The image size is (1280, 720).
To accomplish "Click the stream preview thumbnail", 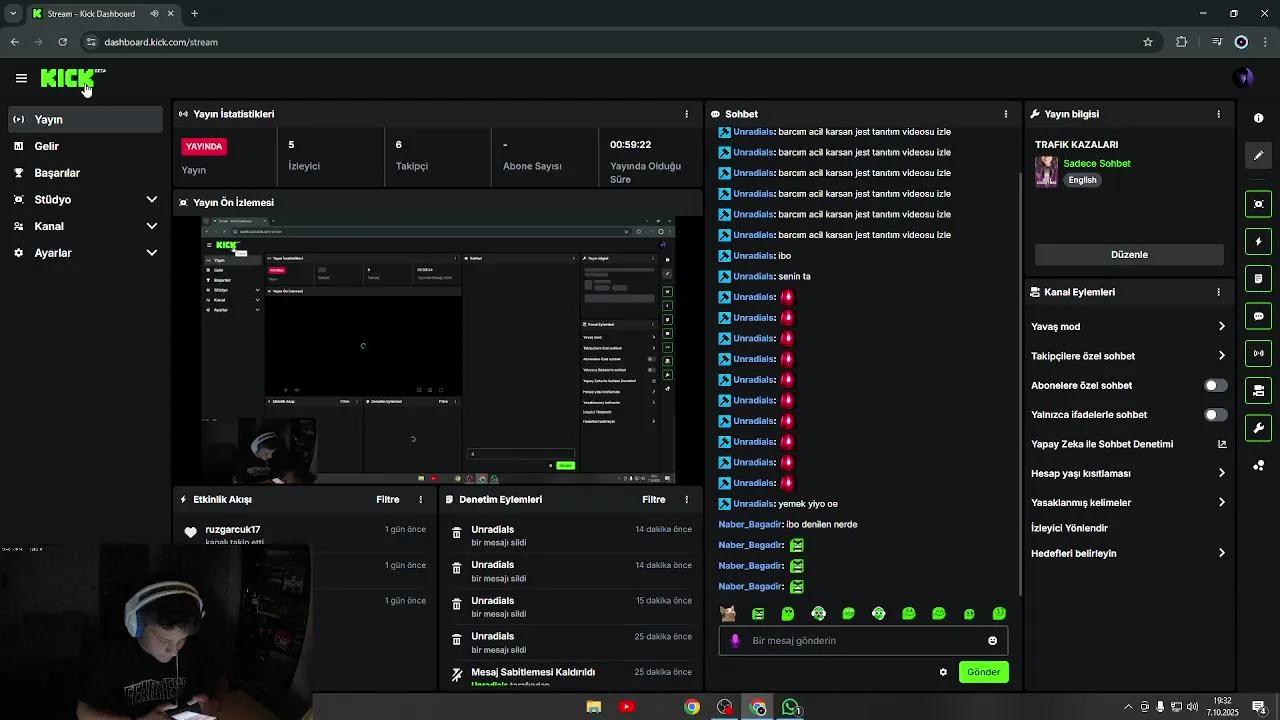I will coord(438,349).
